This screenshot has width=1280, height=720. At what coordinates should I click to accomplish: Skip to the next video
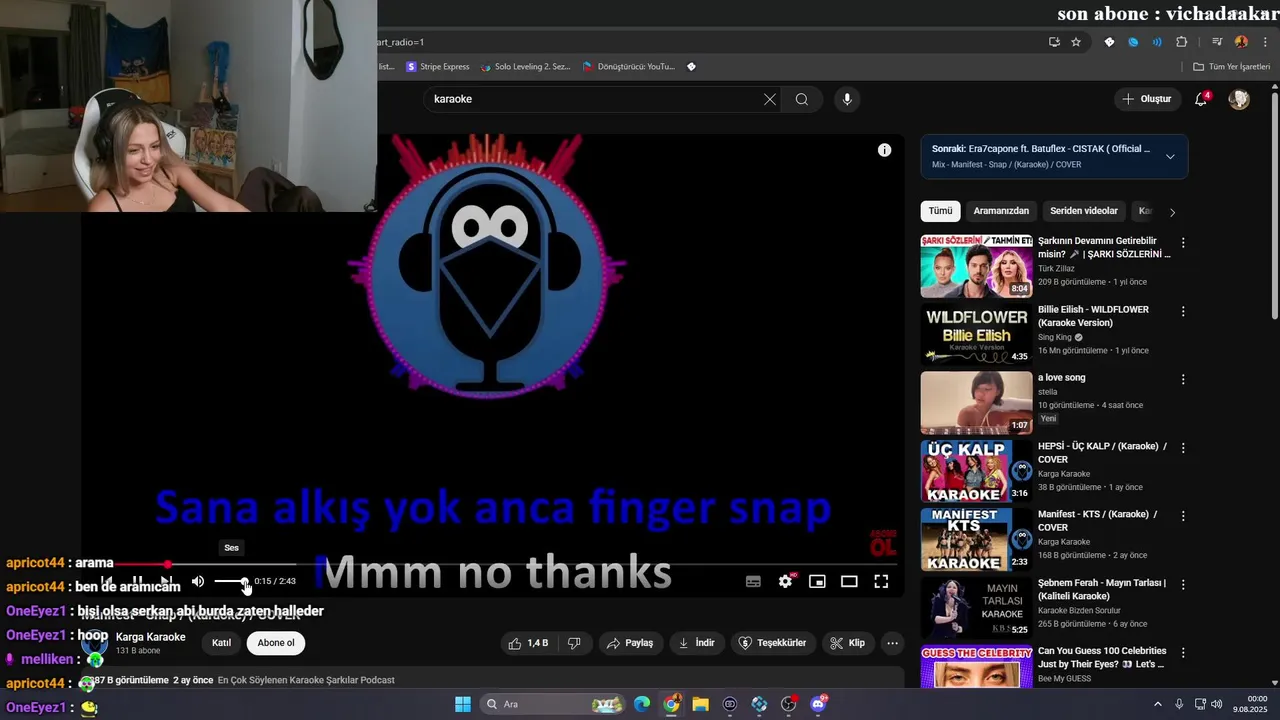pos(166,581)
